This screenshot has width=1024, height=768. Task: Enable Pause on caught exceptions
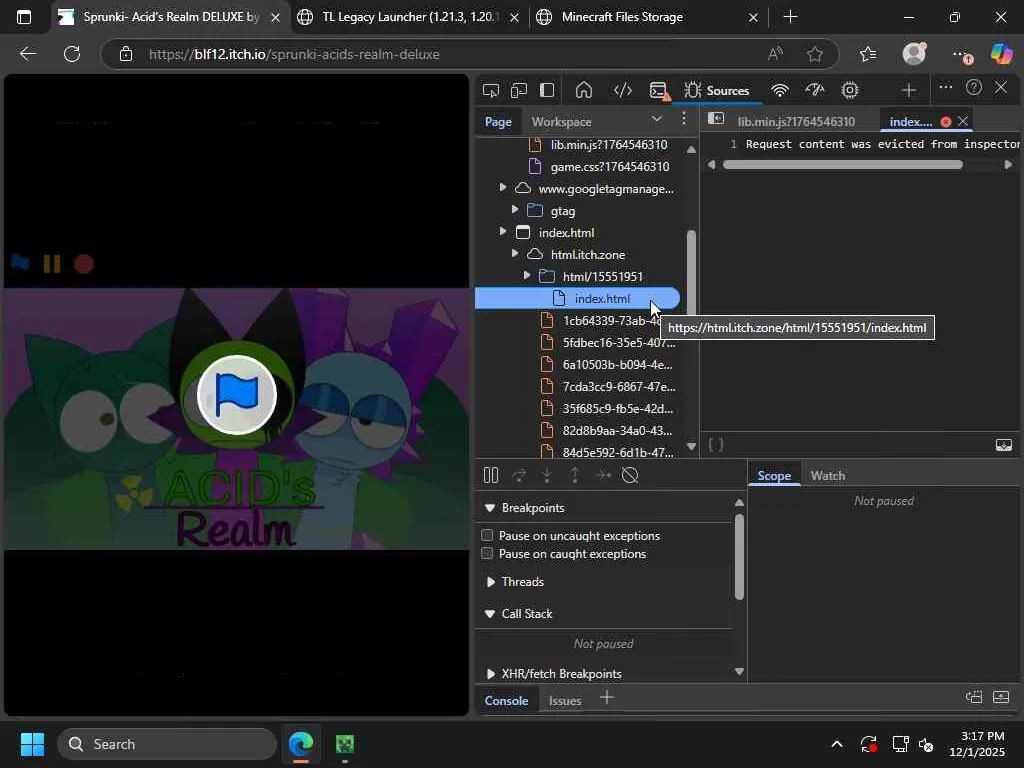coord(487,553)
